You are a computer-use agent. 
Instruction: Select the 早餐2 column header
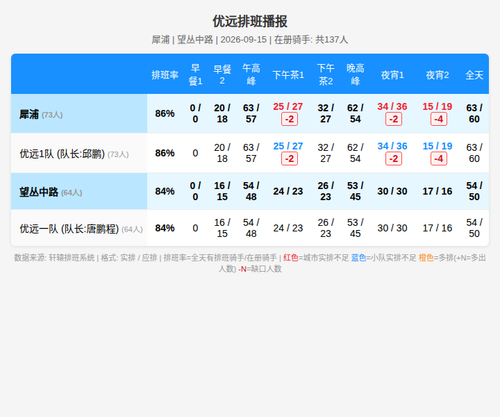(x=222, y=75)
